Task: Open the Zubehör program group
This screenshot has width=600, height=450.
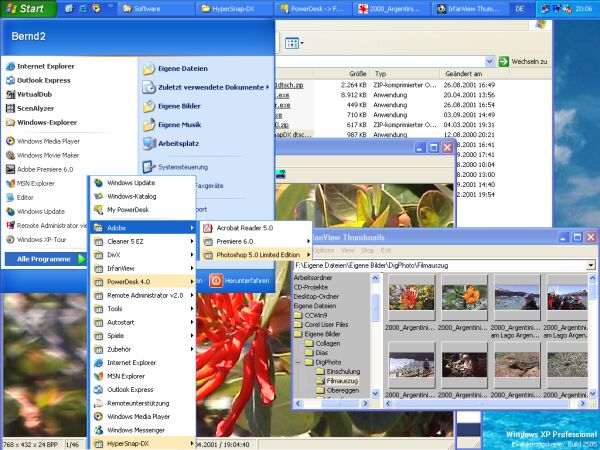Action: [143, 349]
